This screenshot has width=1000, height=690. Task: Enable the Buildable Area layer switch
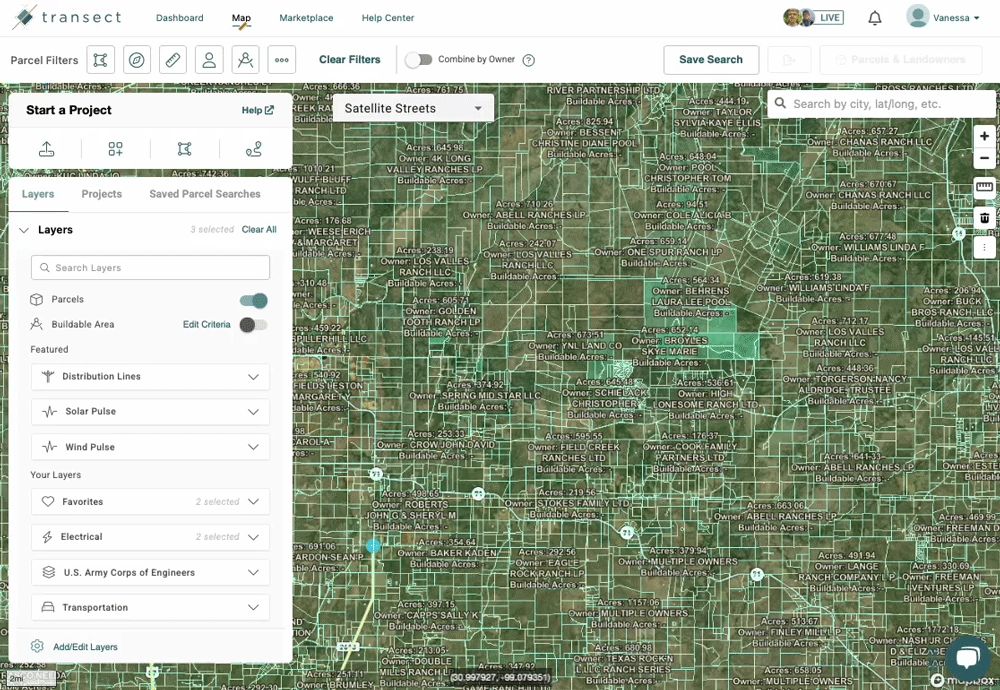(254, 325)
